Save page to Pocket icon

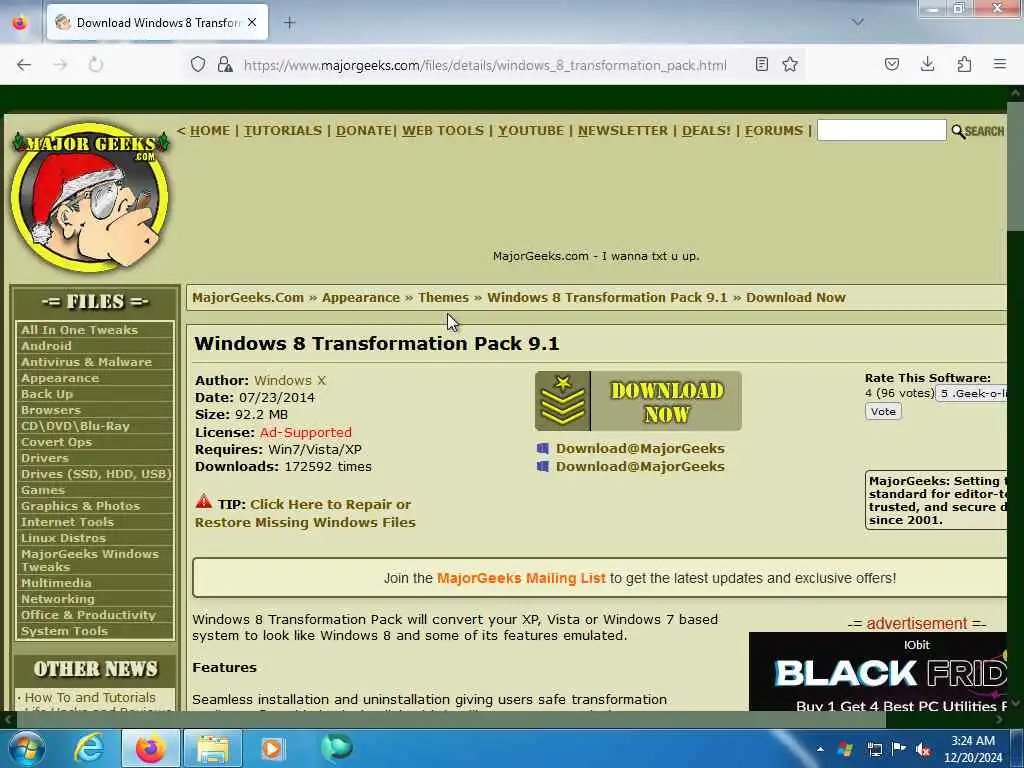[892, 64]
